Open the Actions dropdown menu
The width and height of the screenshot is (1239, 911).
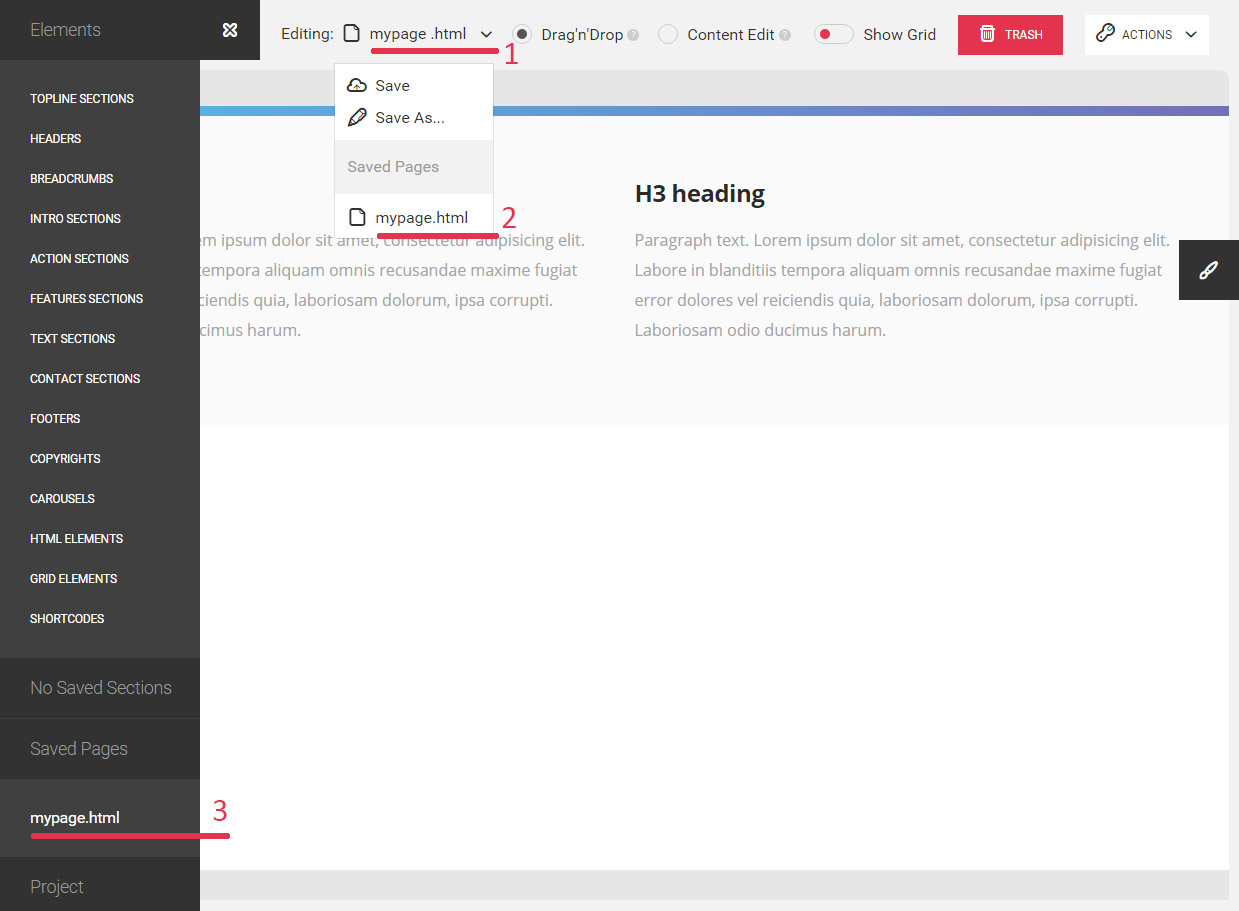point(1146,34)
